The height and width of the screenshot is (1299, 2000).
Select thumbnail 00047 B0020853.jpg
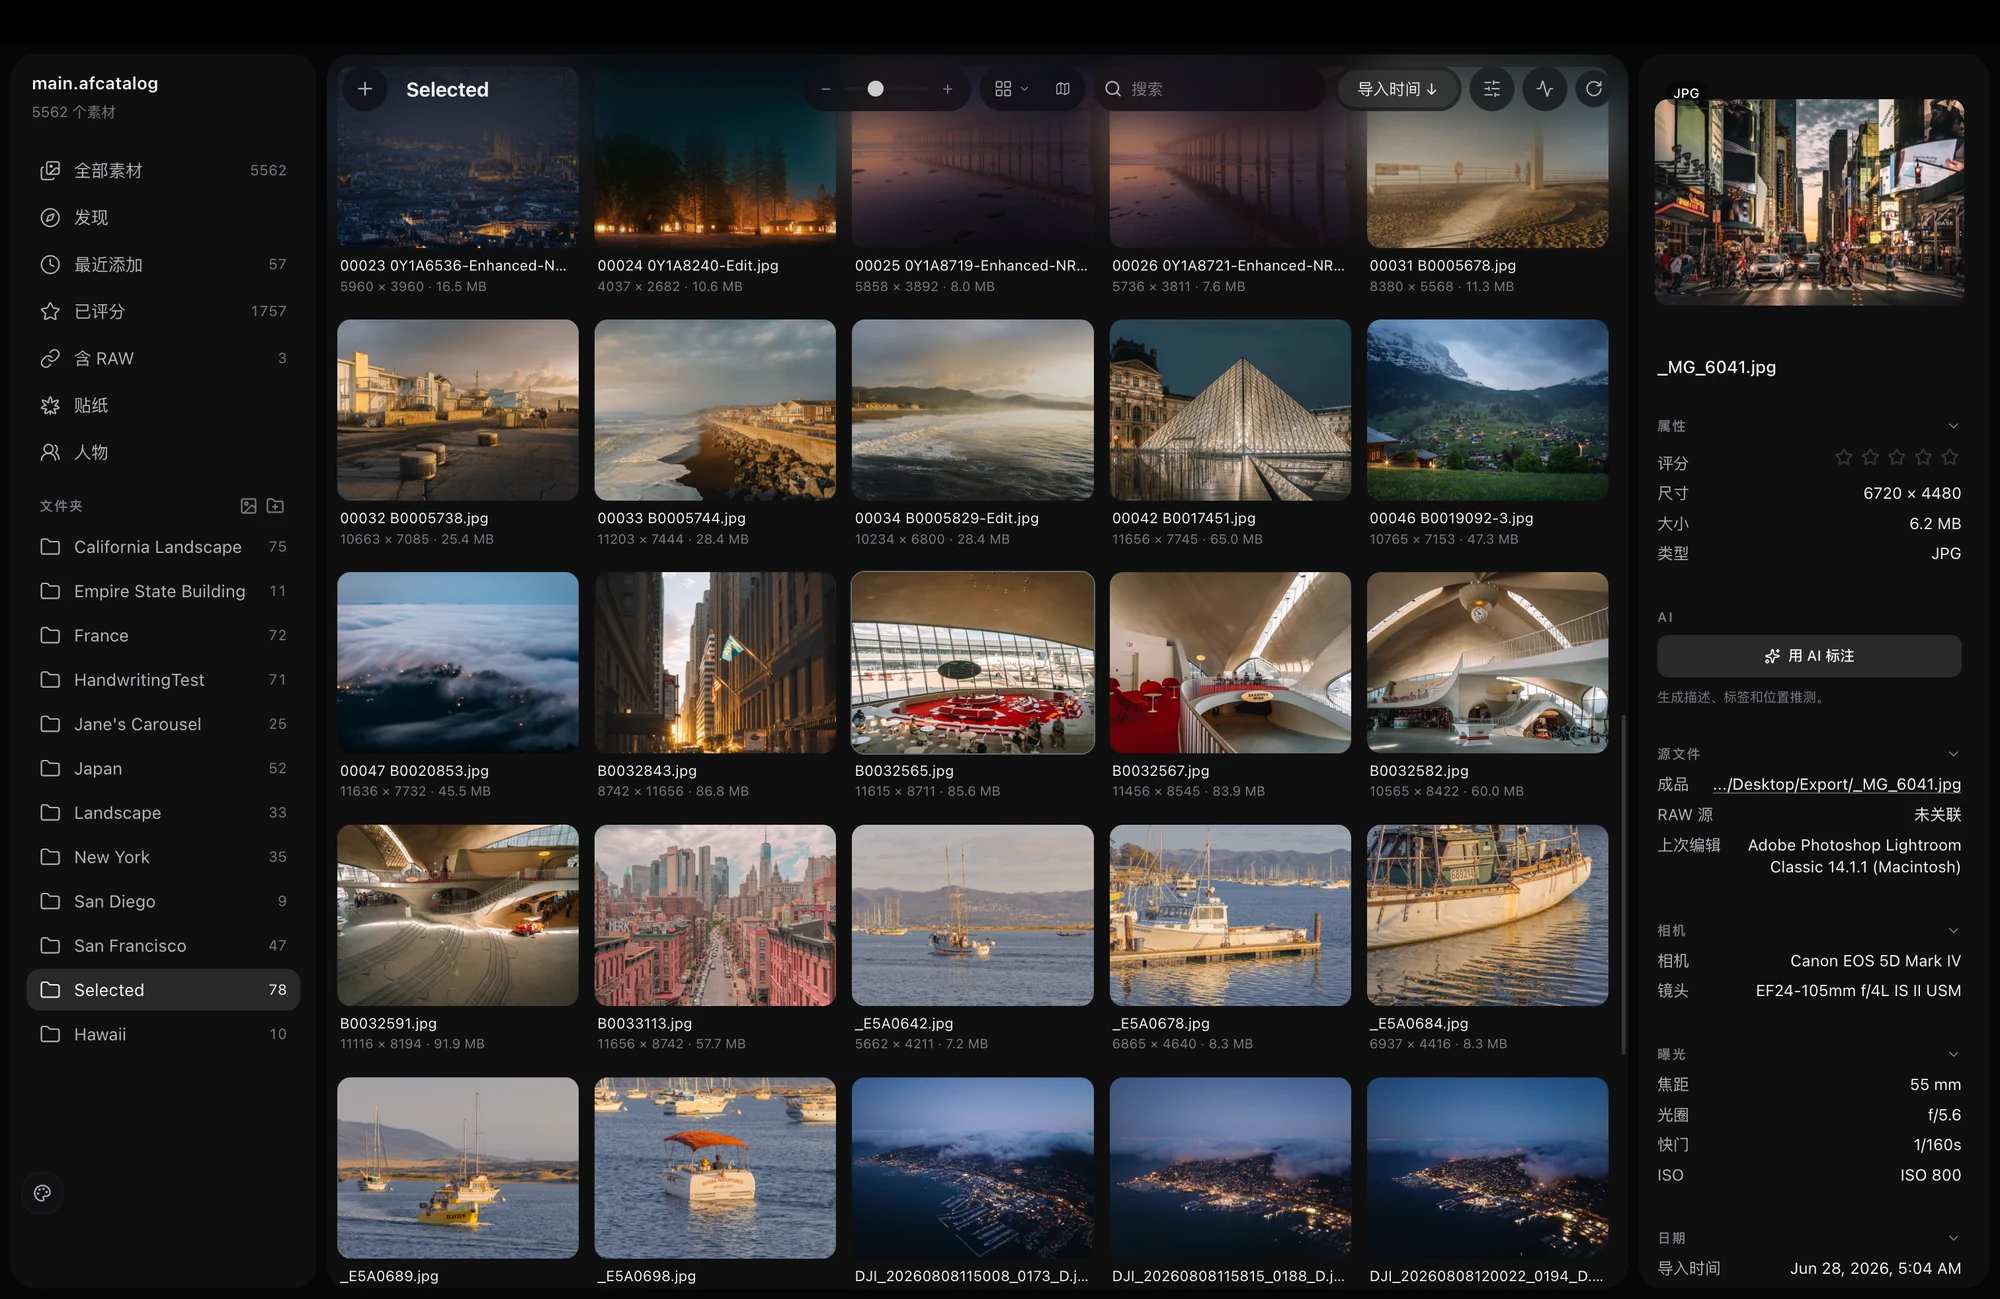[458, 662]
